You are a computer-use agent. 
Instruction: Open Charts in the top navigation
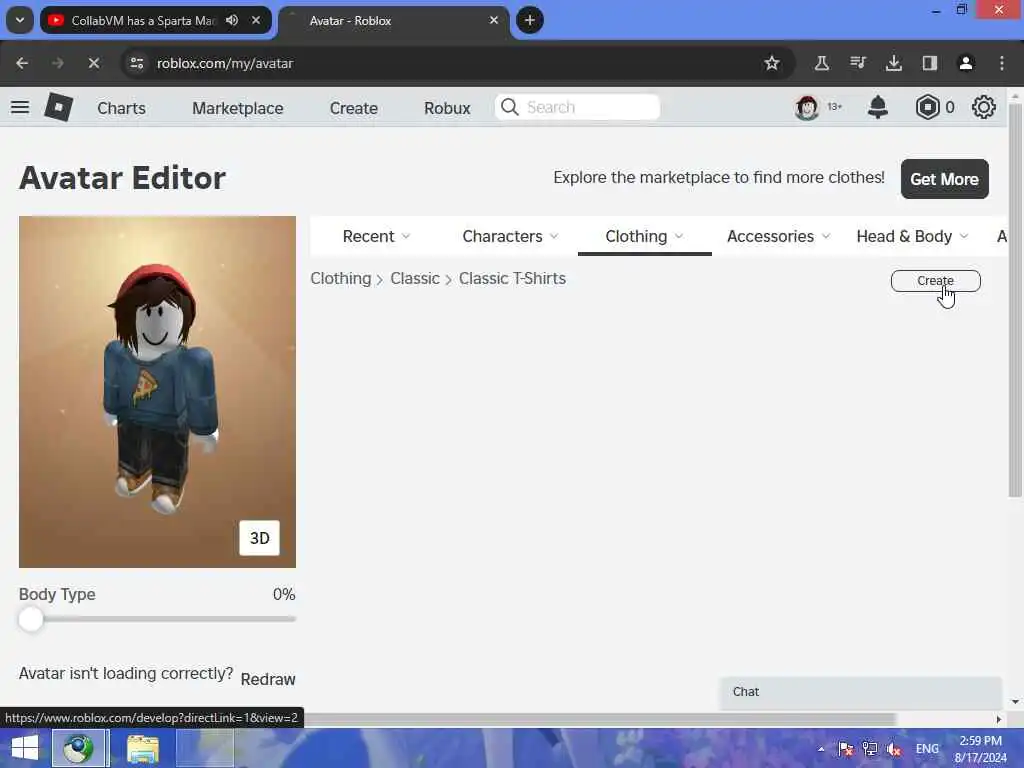[121, 108]
